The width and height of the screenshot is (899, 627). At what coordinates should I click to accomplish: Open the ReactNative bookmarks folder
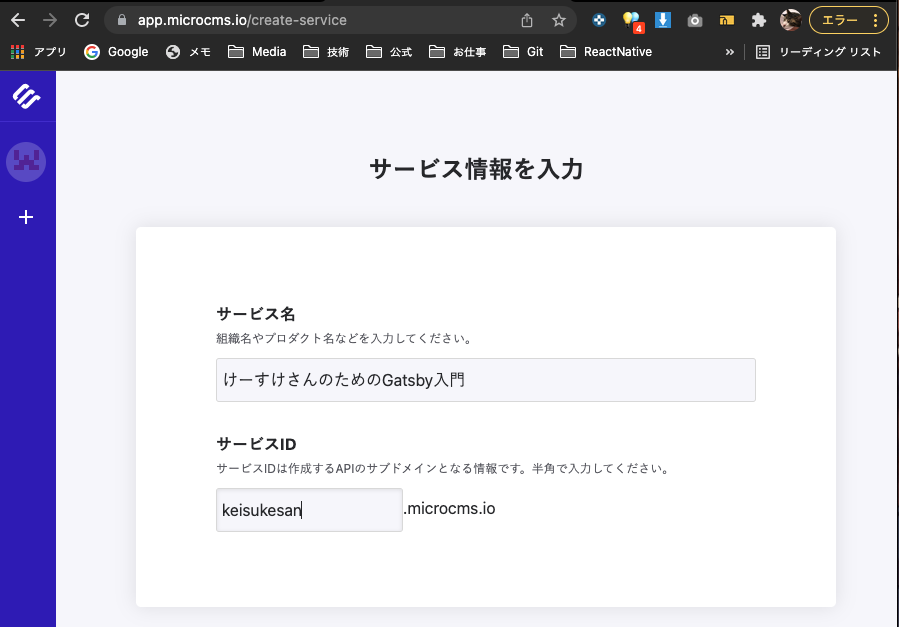coord(606,52)
